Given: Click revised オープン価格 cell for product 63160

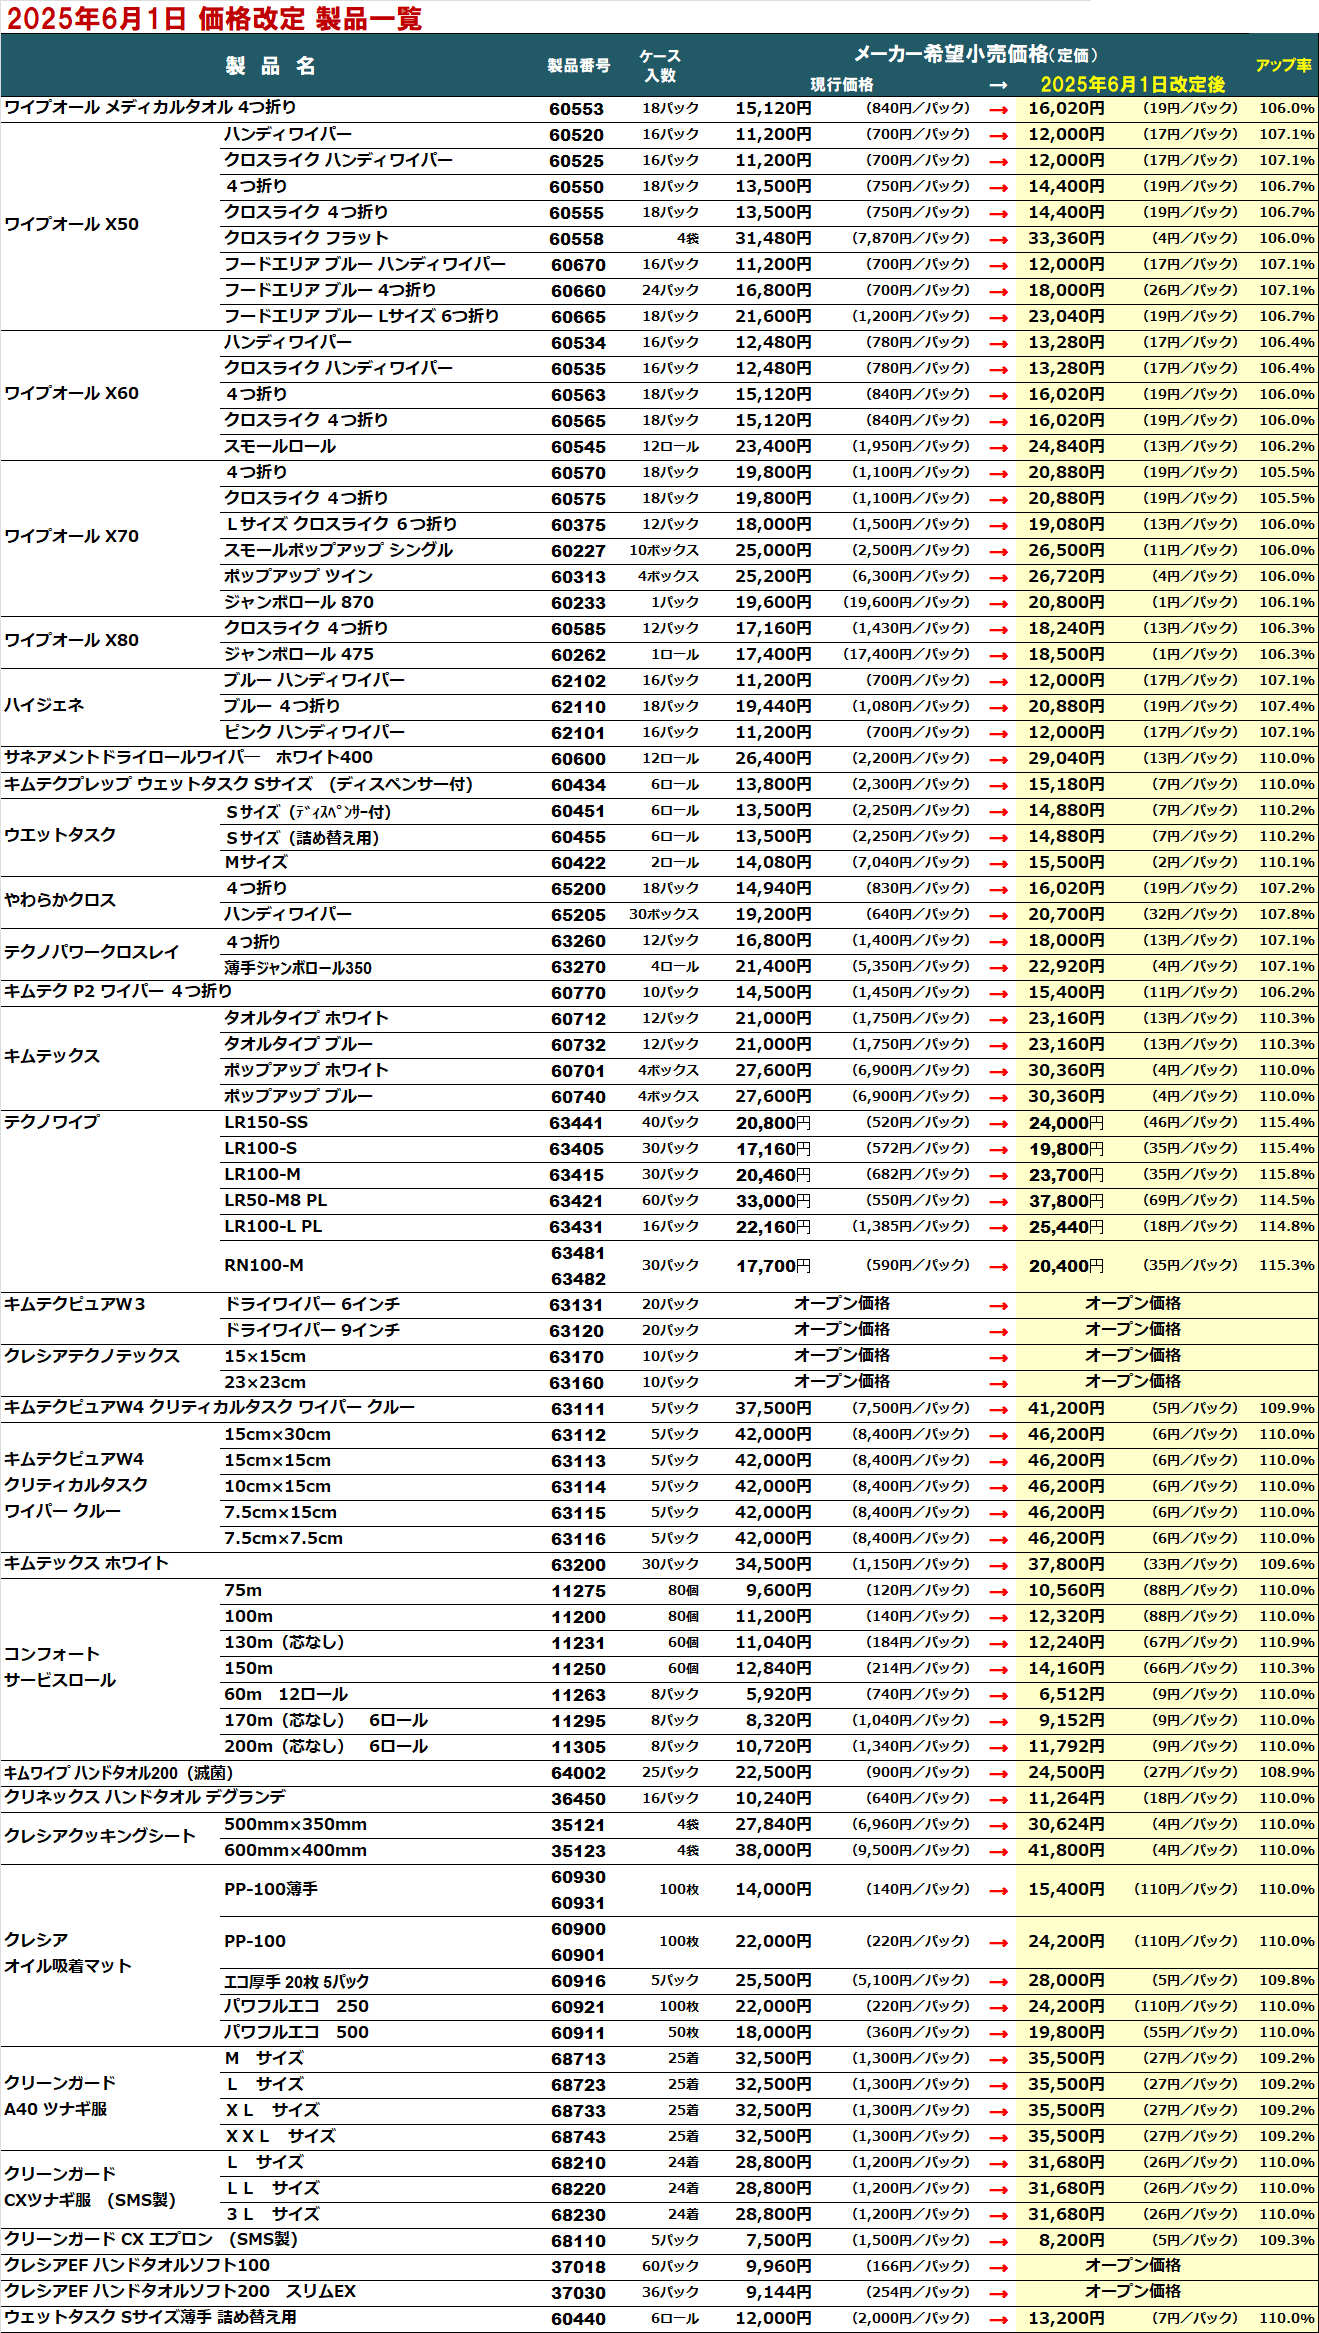Looking at the screenshot, I should [x=1132, y=1382].
